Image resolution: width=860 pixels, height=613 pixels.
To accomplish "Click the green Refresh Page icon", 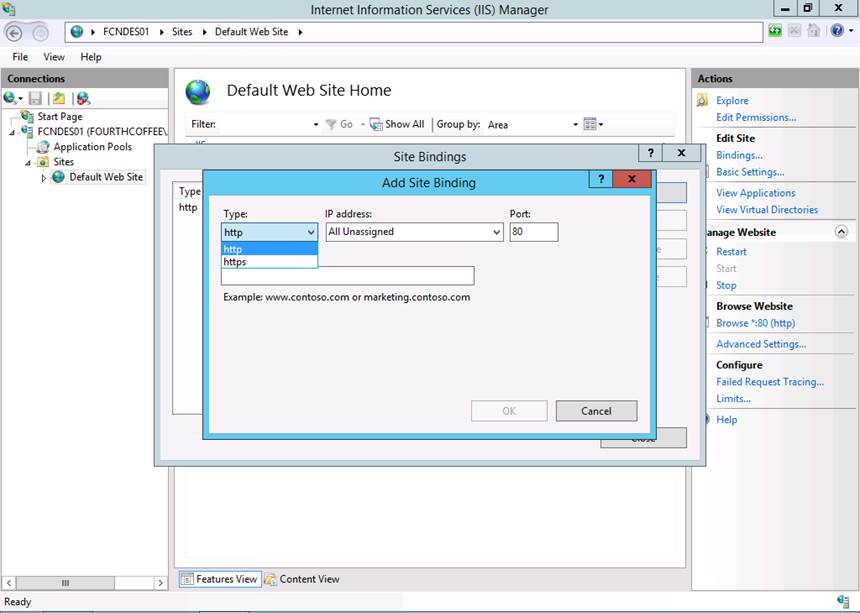I will (x=776, y=32).
